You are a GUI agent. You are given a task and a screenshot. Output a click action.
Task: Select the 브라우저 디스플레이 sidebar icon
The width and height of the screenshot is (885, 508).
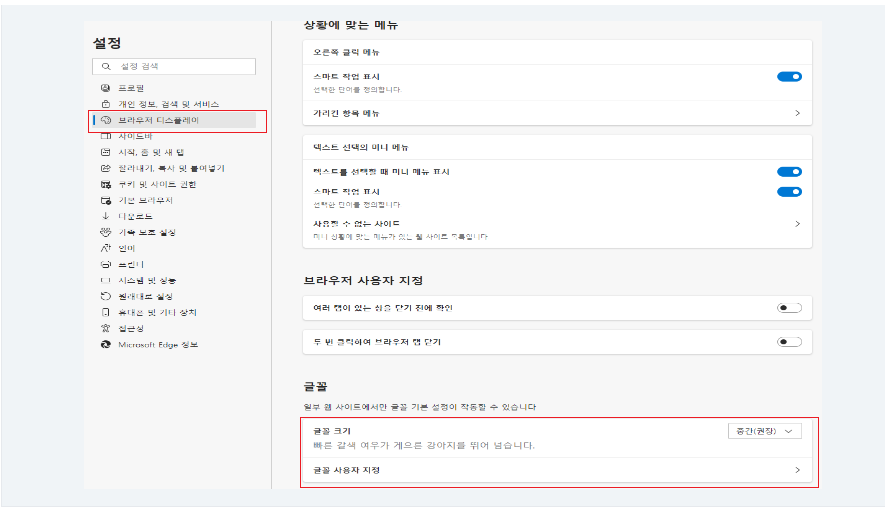(105, 120)
